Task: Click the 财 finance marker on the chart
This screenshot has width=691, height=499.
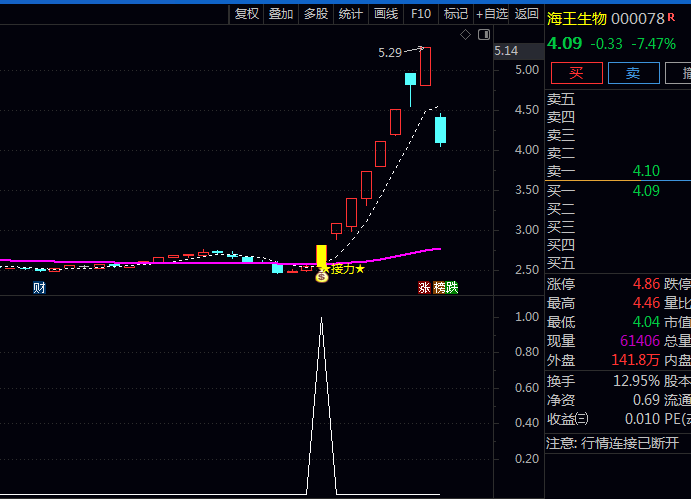Action: click(x=39, y=288)
